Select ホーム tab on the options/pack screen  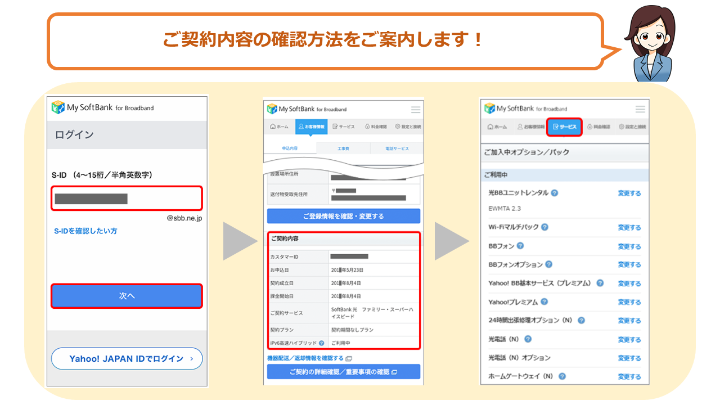[497, 127]
